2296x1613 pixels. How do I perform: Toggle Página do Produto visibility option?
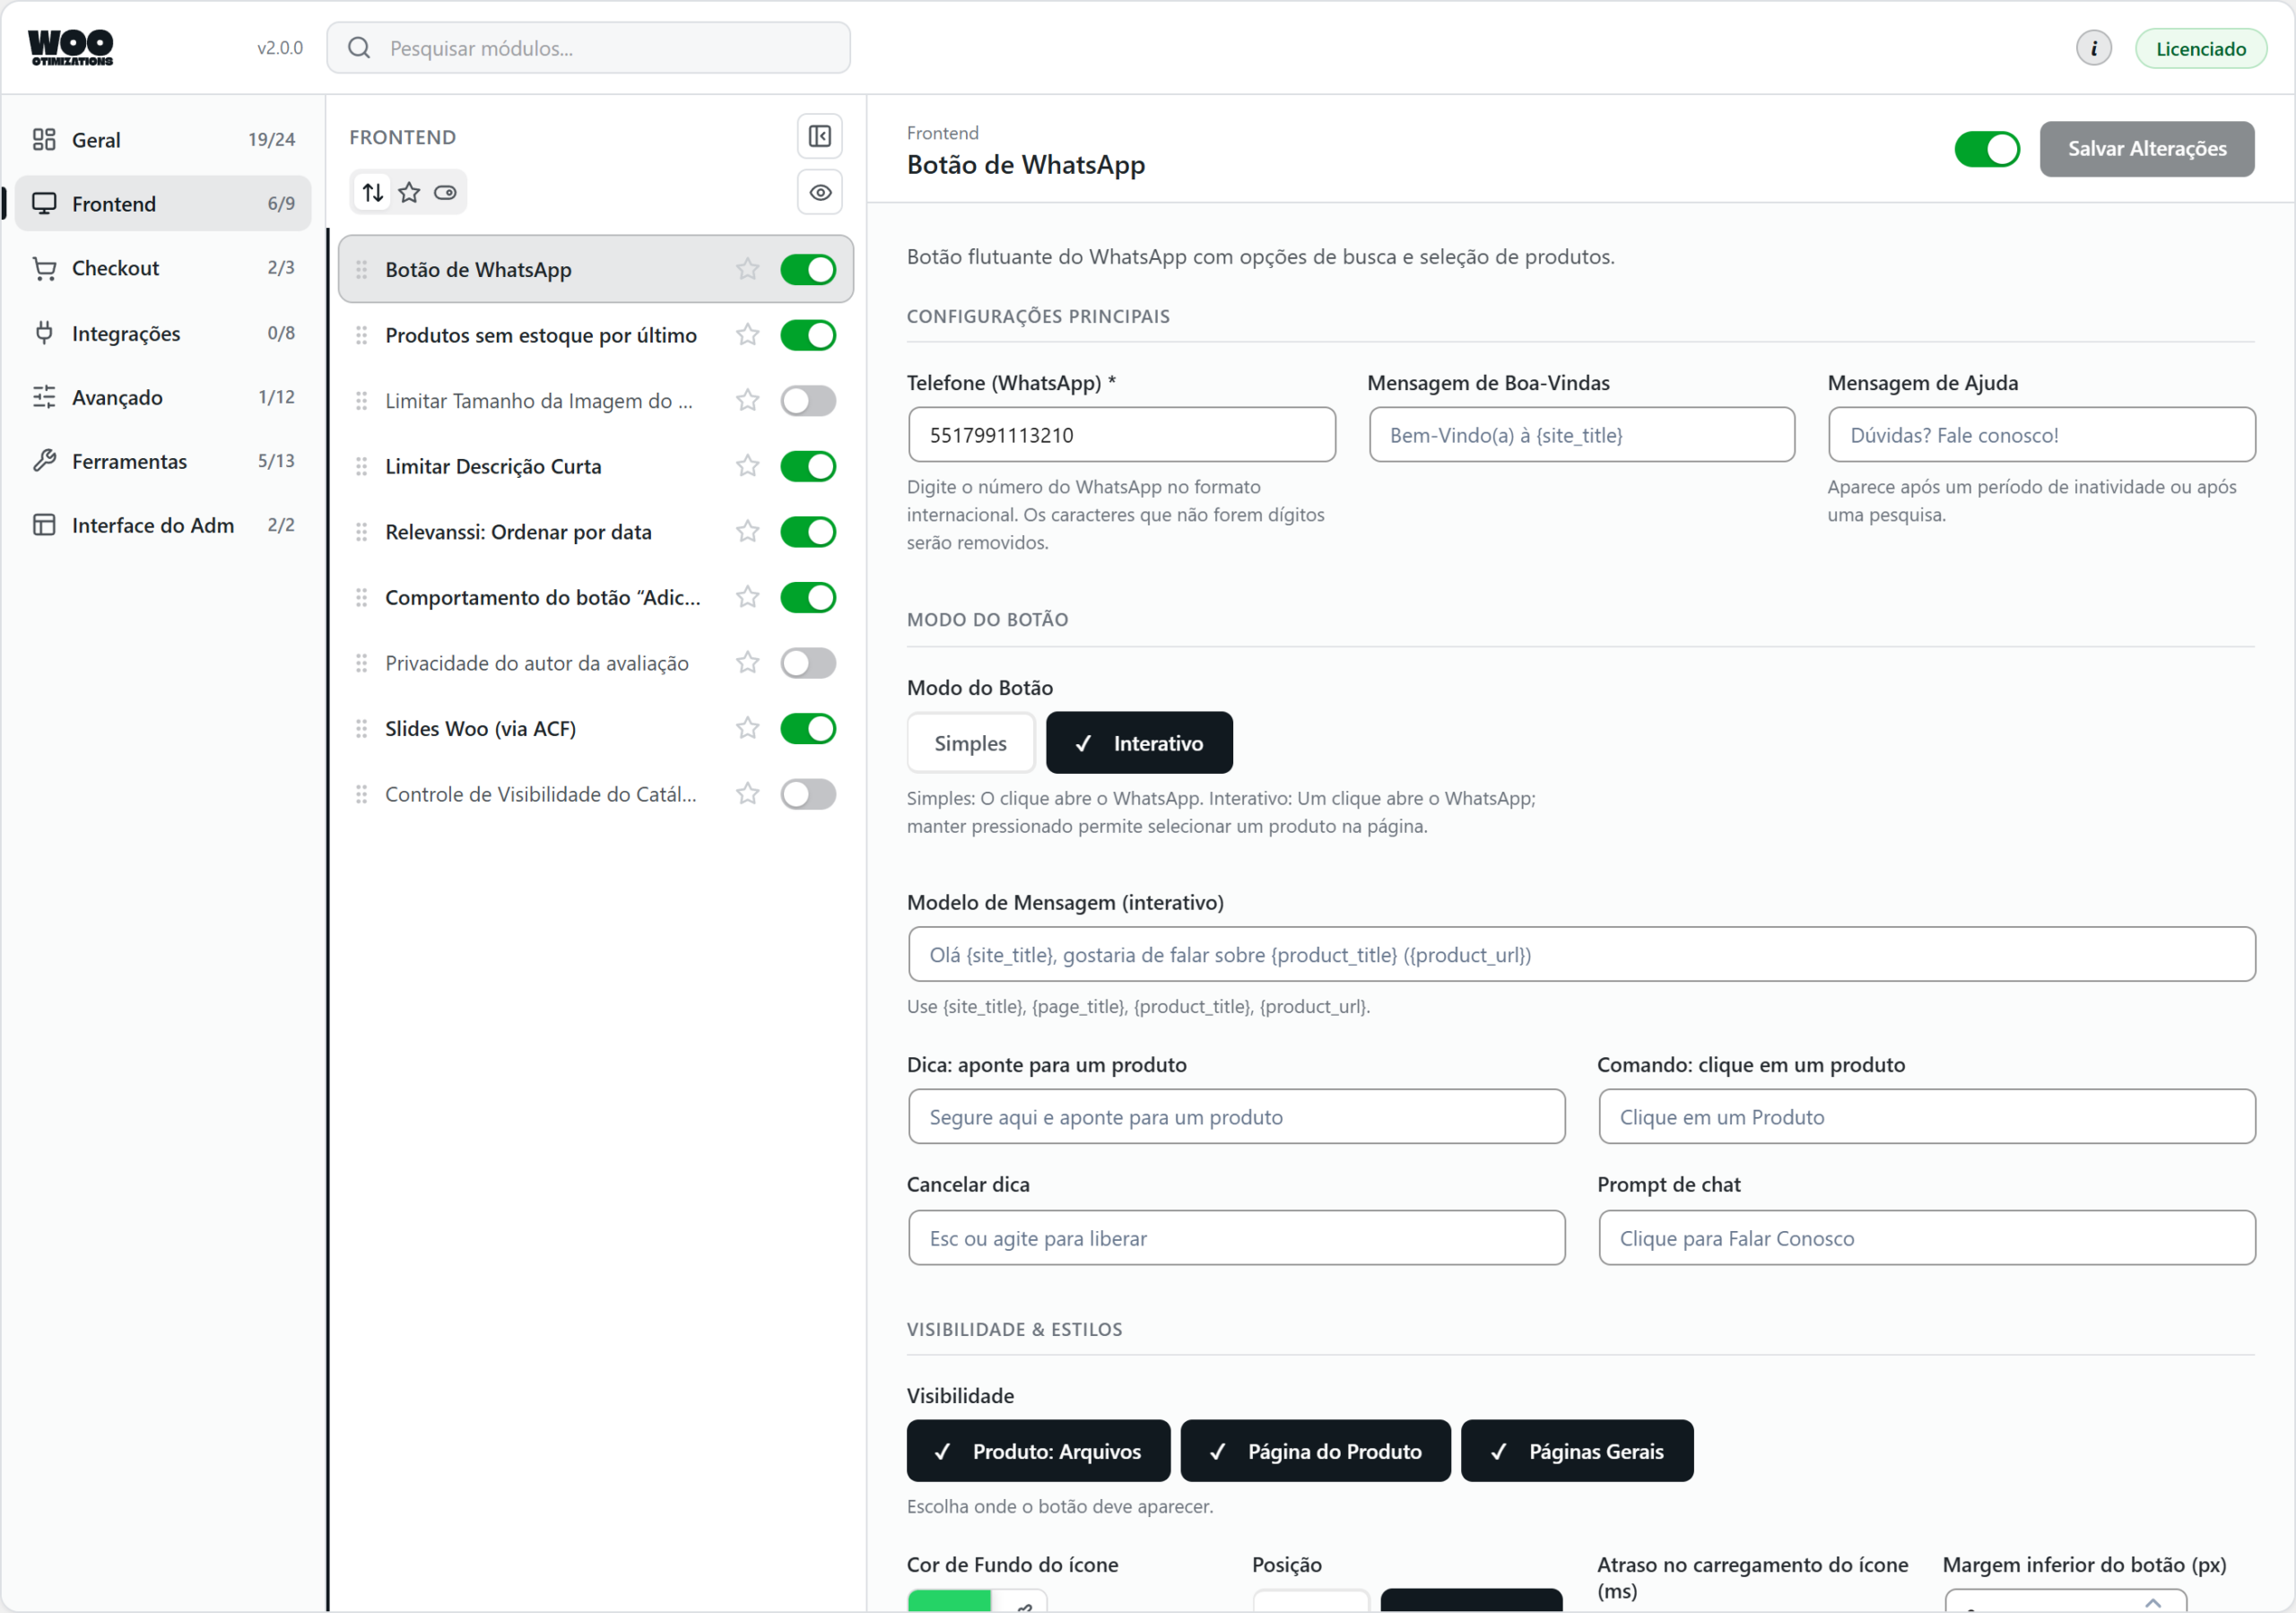[x=1315, y=1451]
